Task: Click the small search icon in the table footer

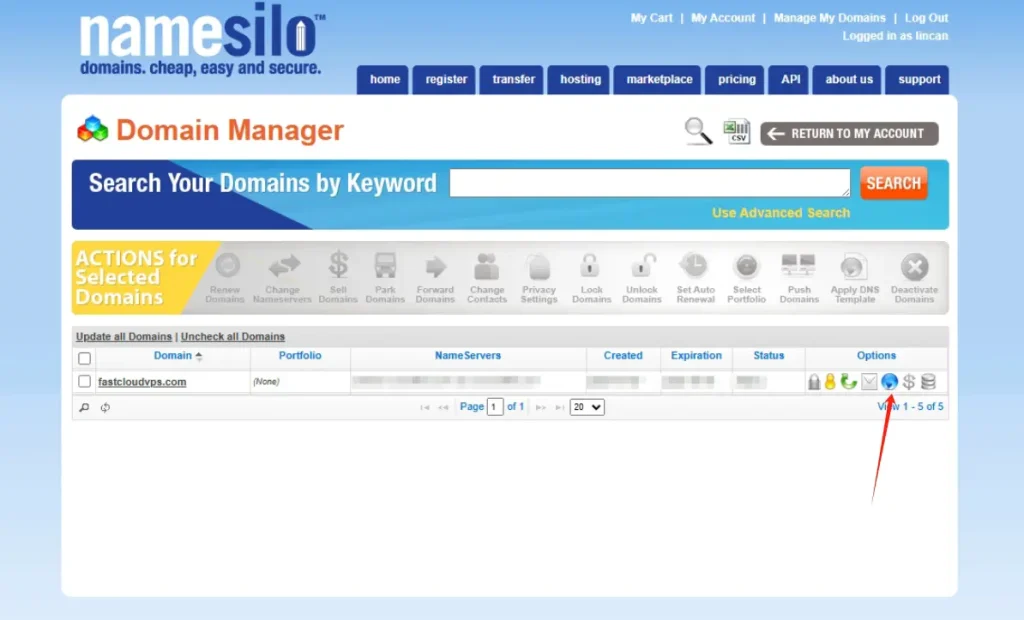Action: 84,407
